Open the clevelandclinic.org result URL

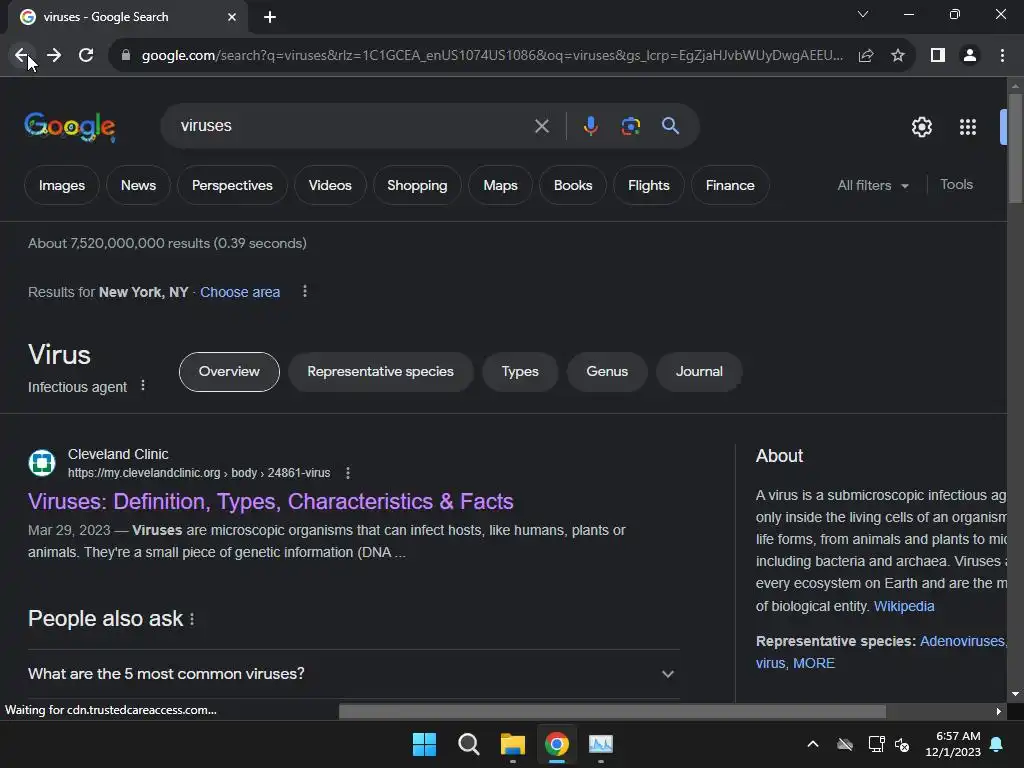pyautogui.click(x=199, y=473)
